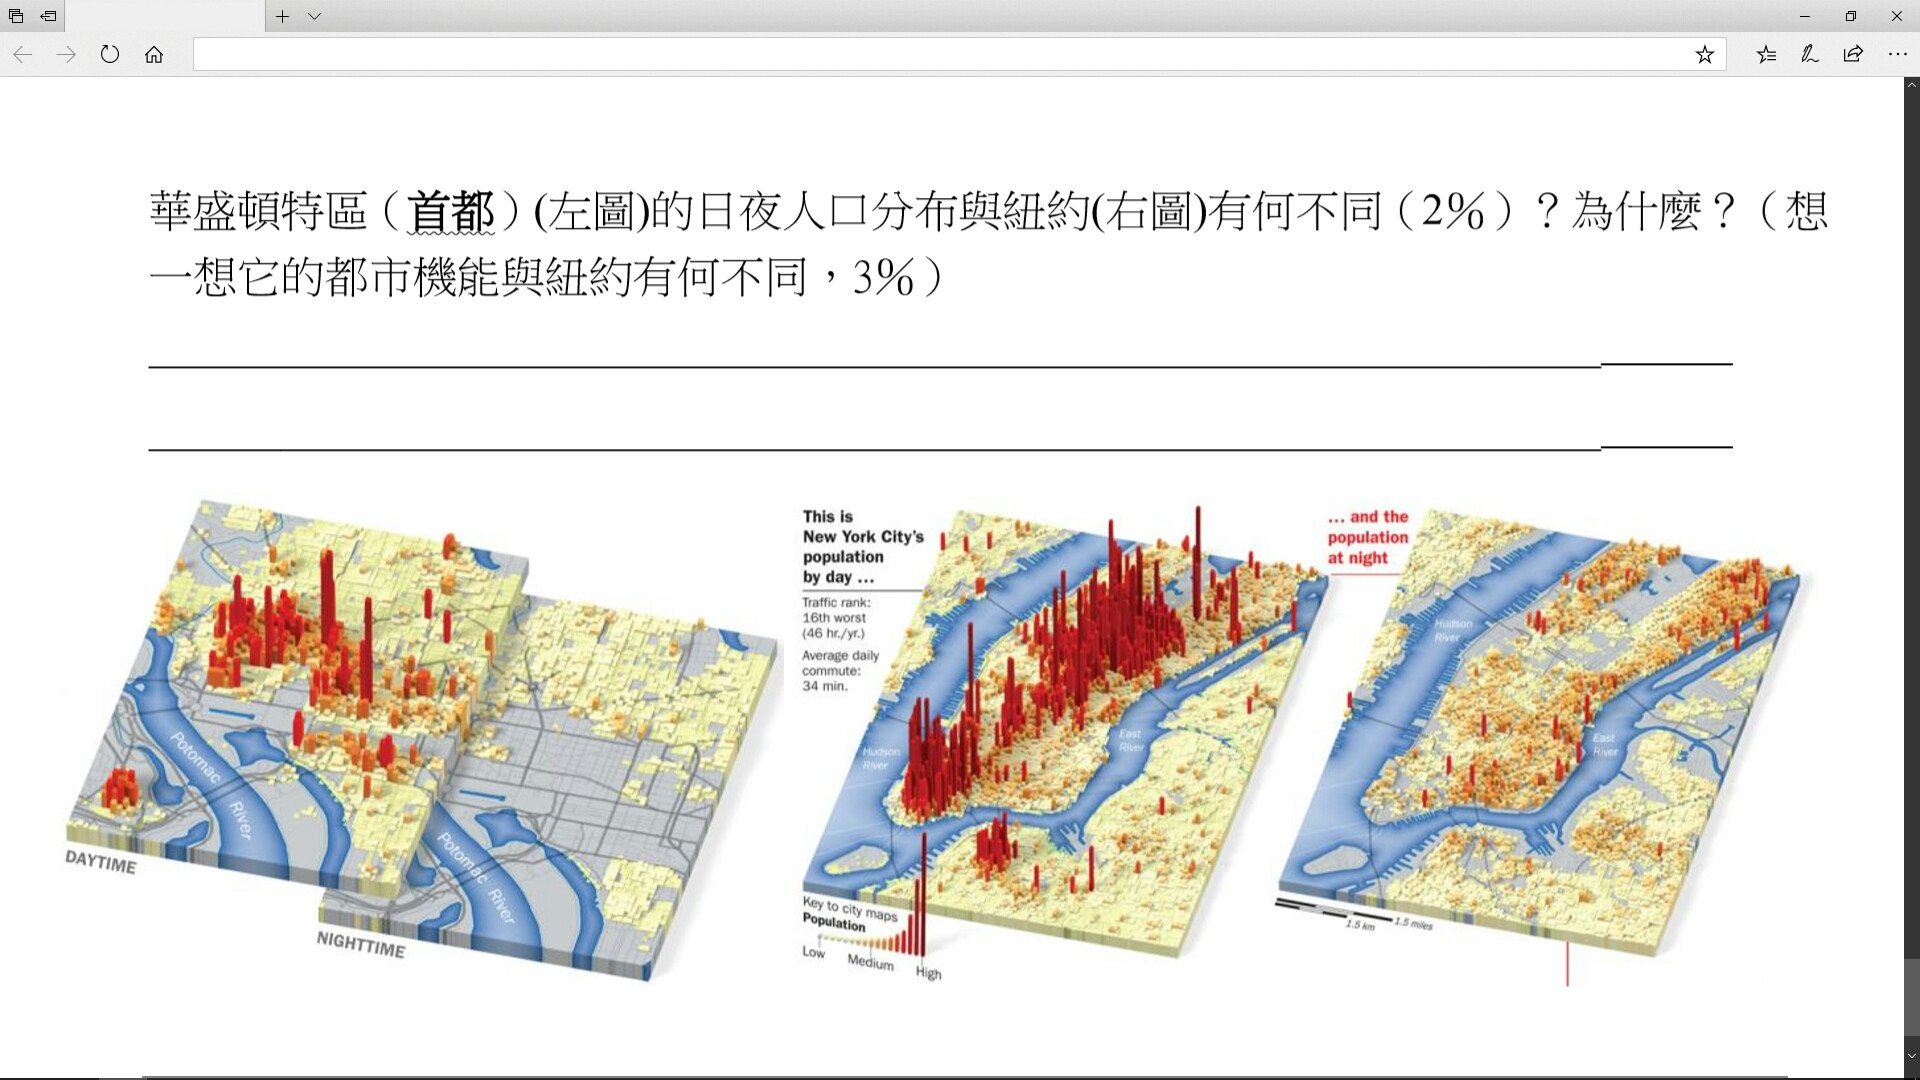The height and width of the screenshot is (1080, 1920).
Task: Click '... and the population at night' caption
Action: click(1368, 537)
